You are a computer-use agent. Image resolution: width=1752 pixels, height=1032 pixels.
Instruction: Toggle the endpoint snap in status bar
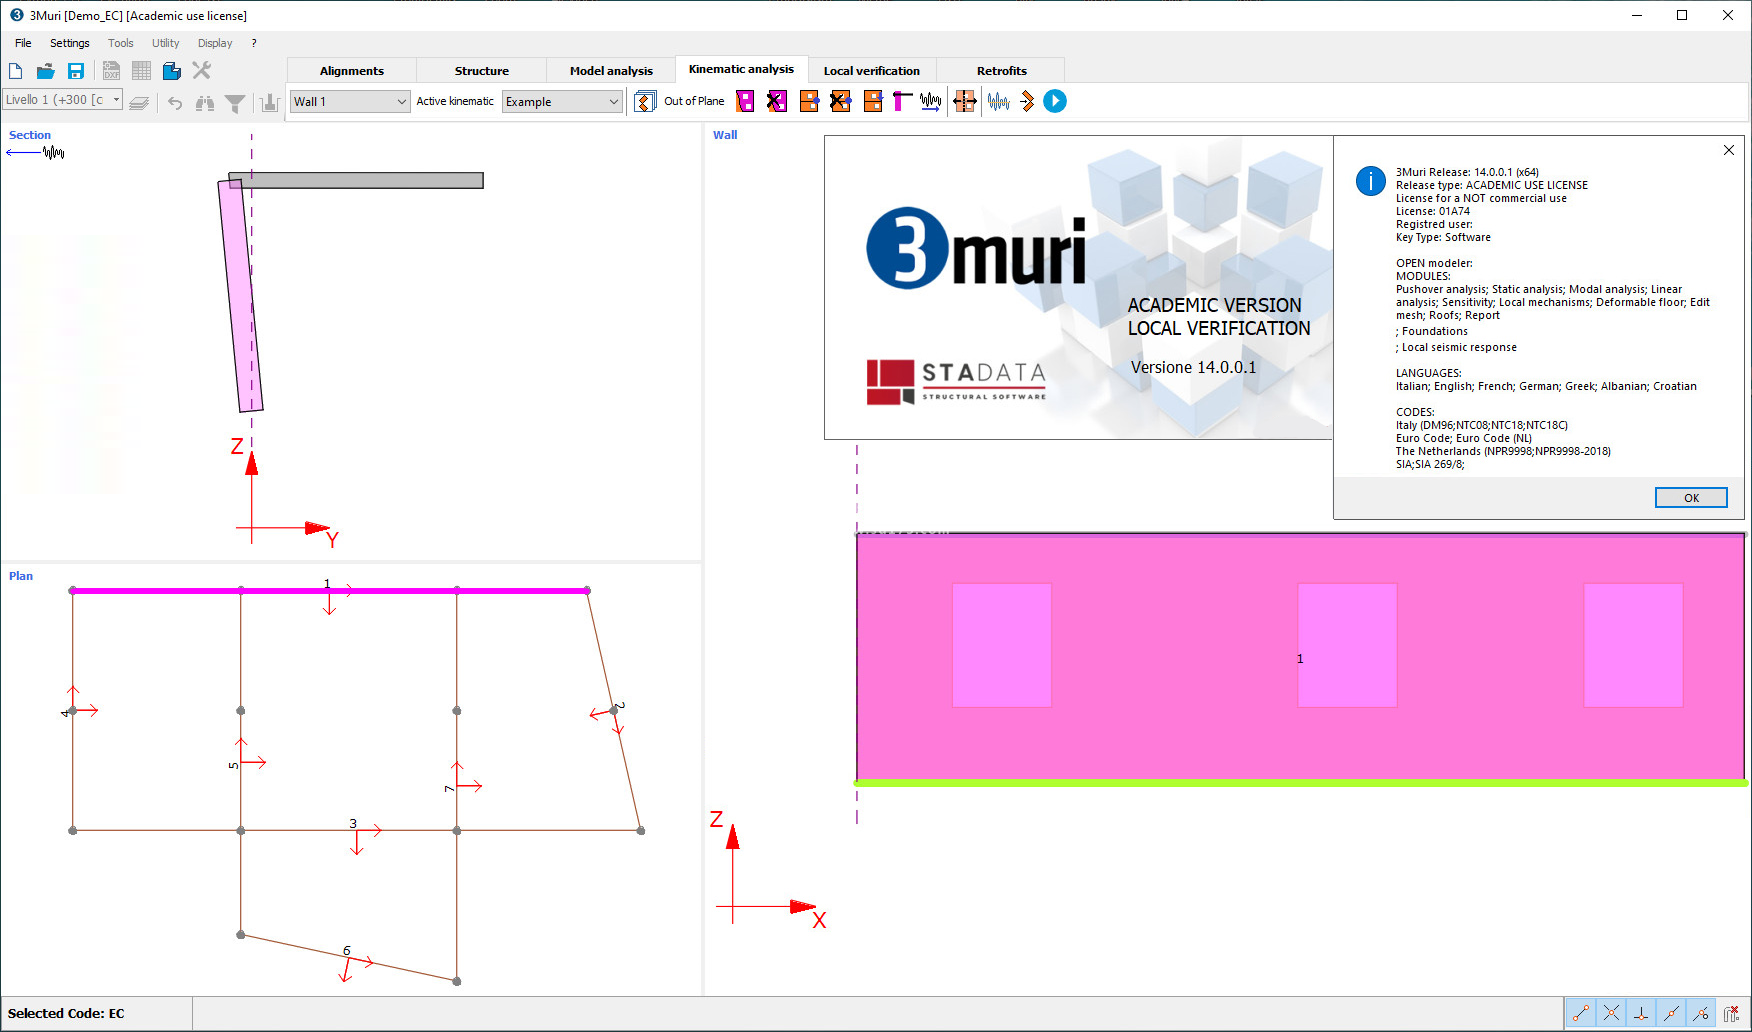pyautogui.click(x=1581, y=1013)
